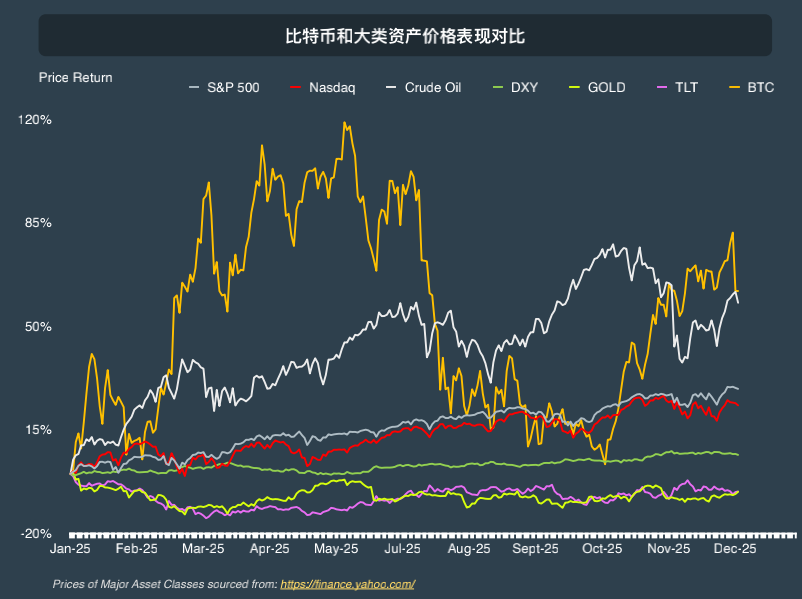Image resolution: width=802 pixels, height=599 pixels.
Task: Hide the BTC series via legend
Action: pyautogui.click(x=751, y=87)
